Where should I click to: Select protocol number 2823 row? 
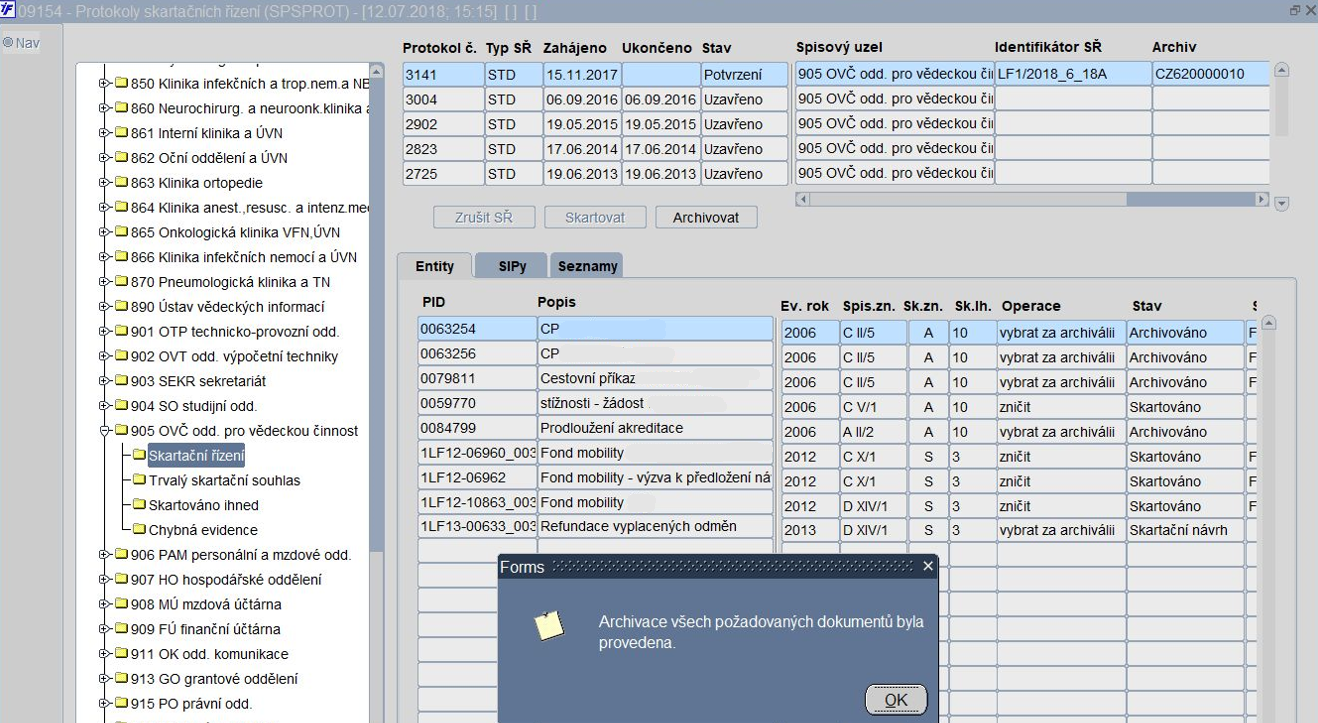click(443, 149)
